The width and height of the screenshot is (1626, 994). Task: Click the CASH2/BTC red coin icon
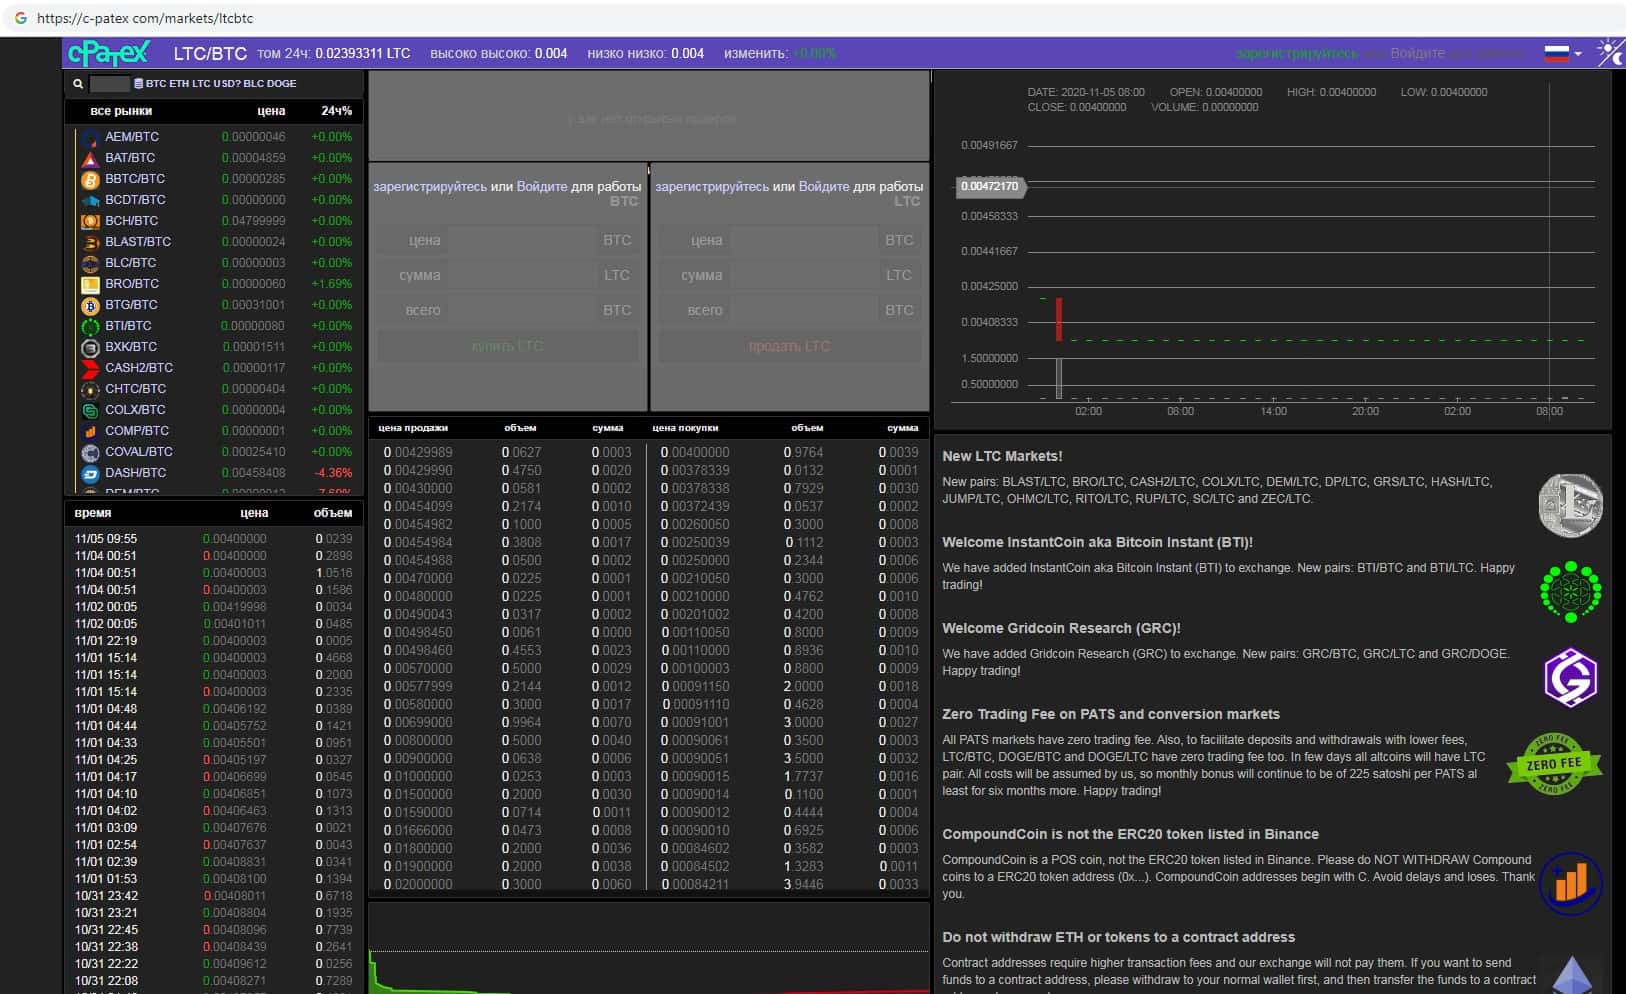(x=90, y=368)
